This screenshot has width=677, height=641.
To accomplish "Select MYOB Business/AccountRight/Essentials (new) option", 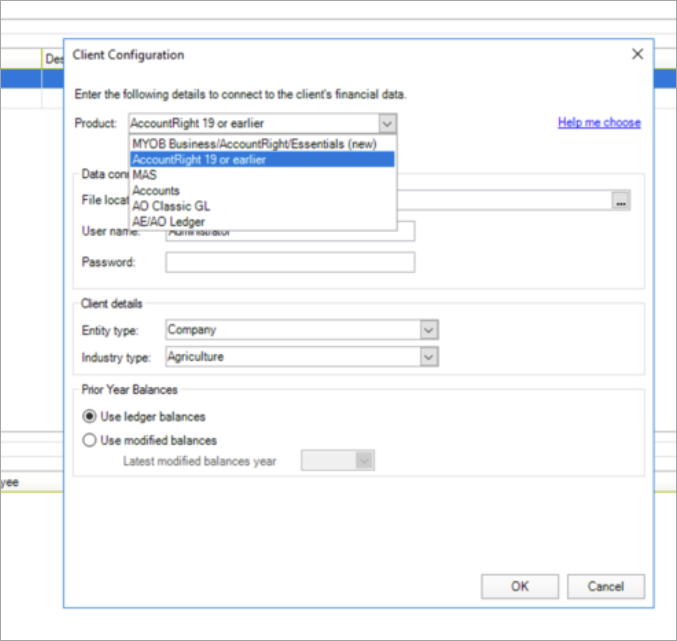I will 263,144.
